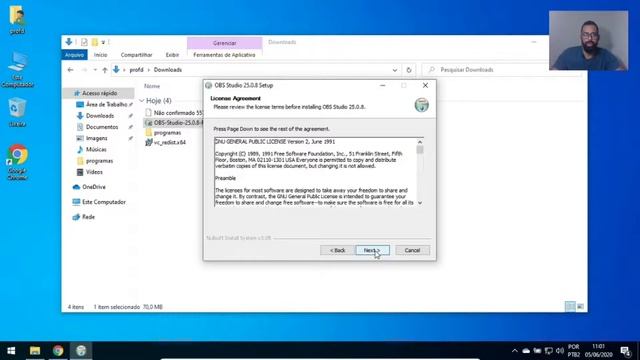The image size is (640, 360).
Task: Open Vídeos in the sidebar
Action: [94, 172]
